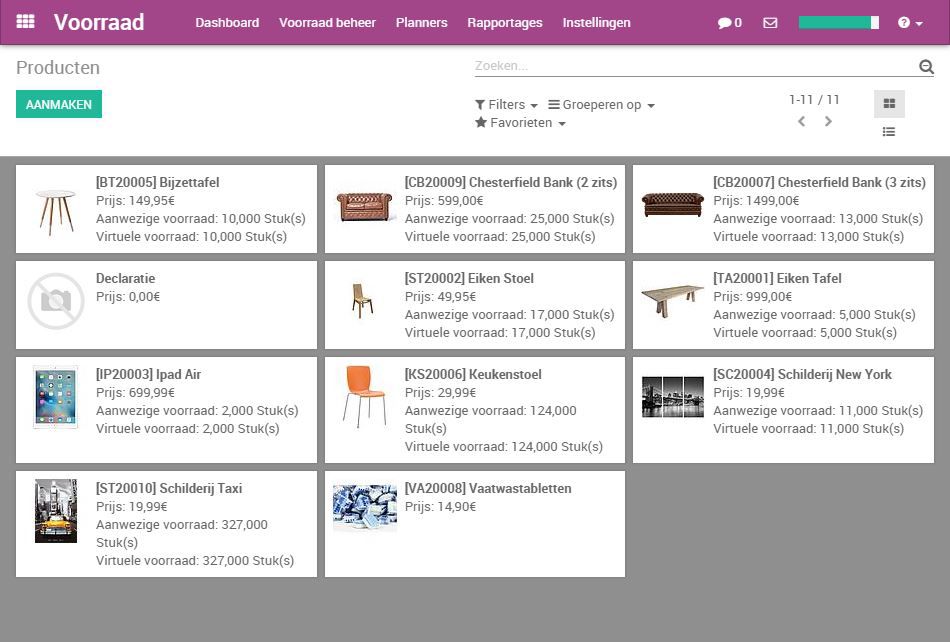Click inside the Zoeken search field

pos(650,65)
